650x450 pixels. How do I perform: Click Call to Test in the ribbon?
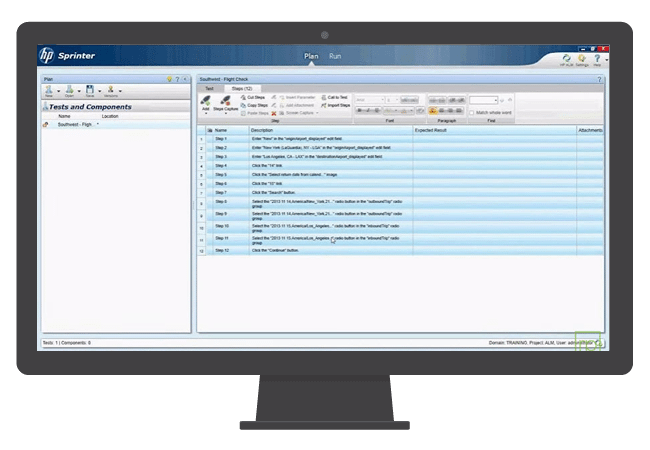pos(334,97)
